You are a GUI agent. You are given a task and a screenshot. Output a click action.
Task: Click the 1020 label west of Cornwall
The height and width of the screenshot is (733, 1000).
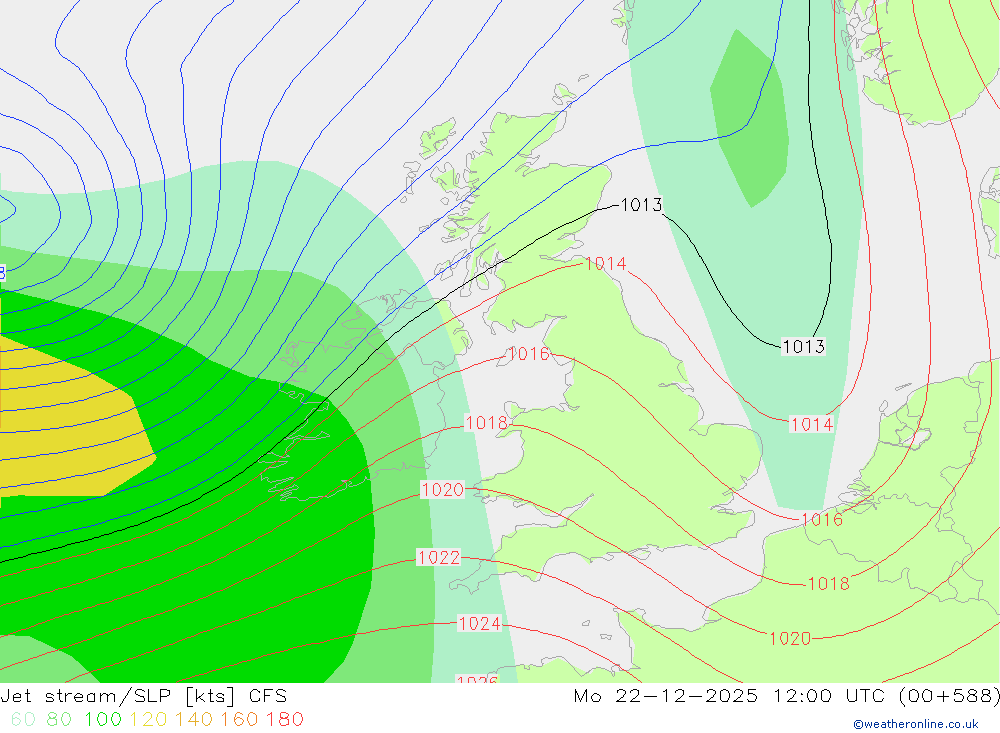(x=443, y=490)
